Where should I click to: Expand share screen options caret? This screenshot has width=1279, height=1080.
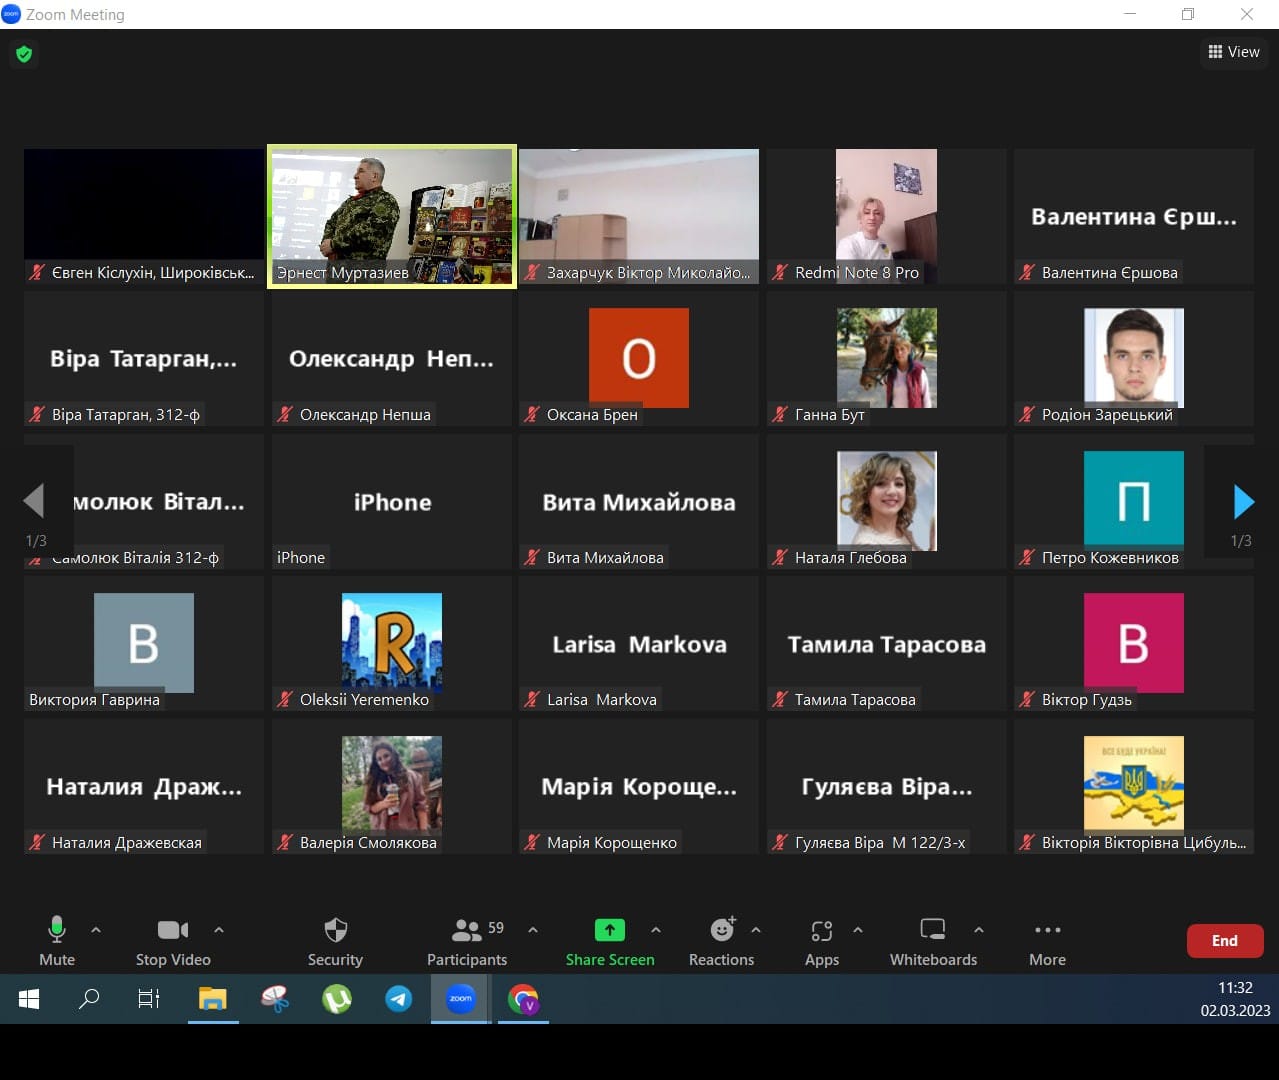656,930
